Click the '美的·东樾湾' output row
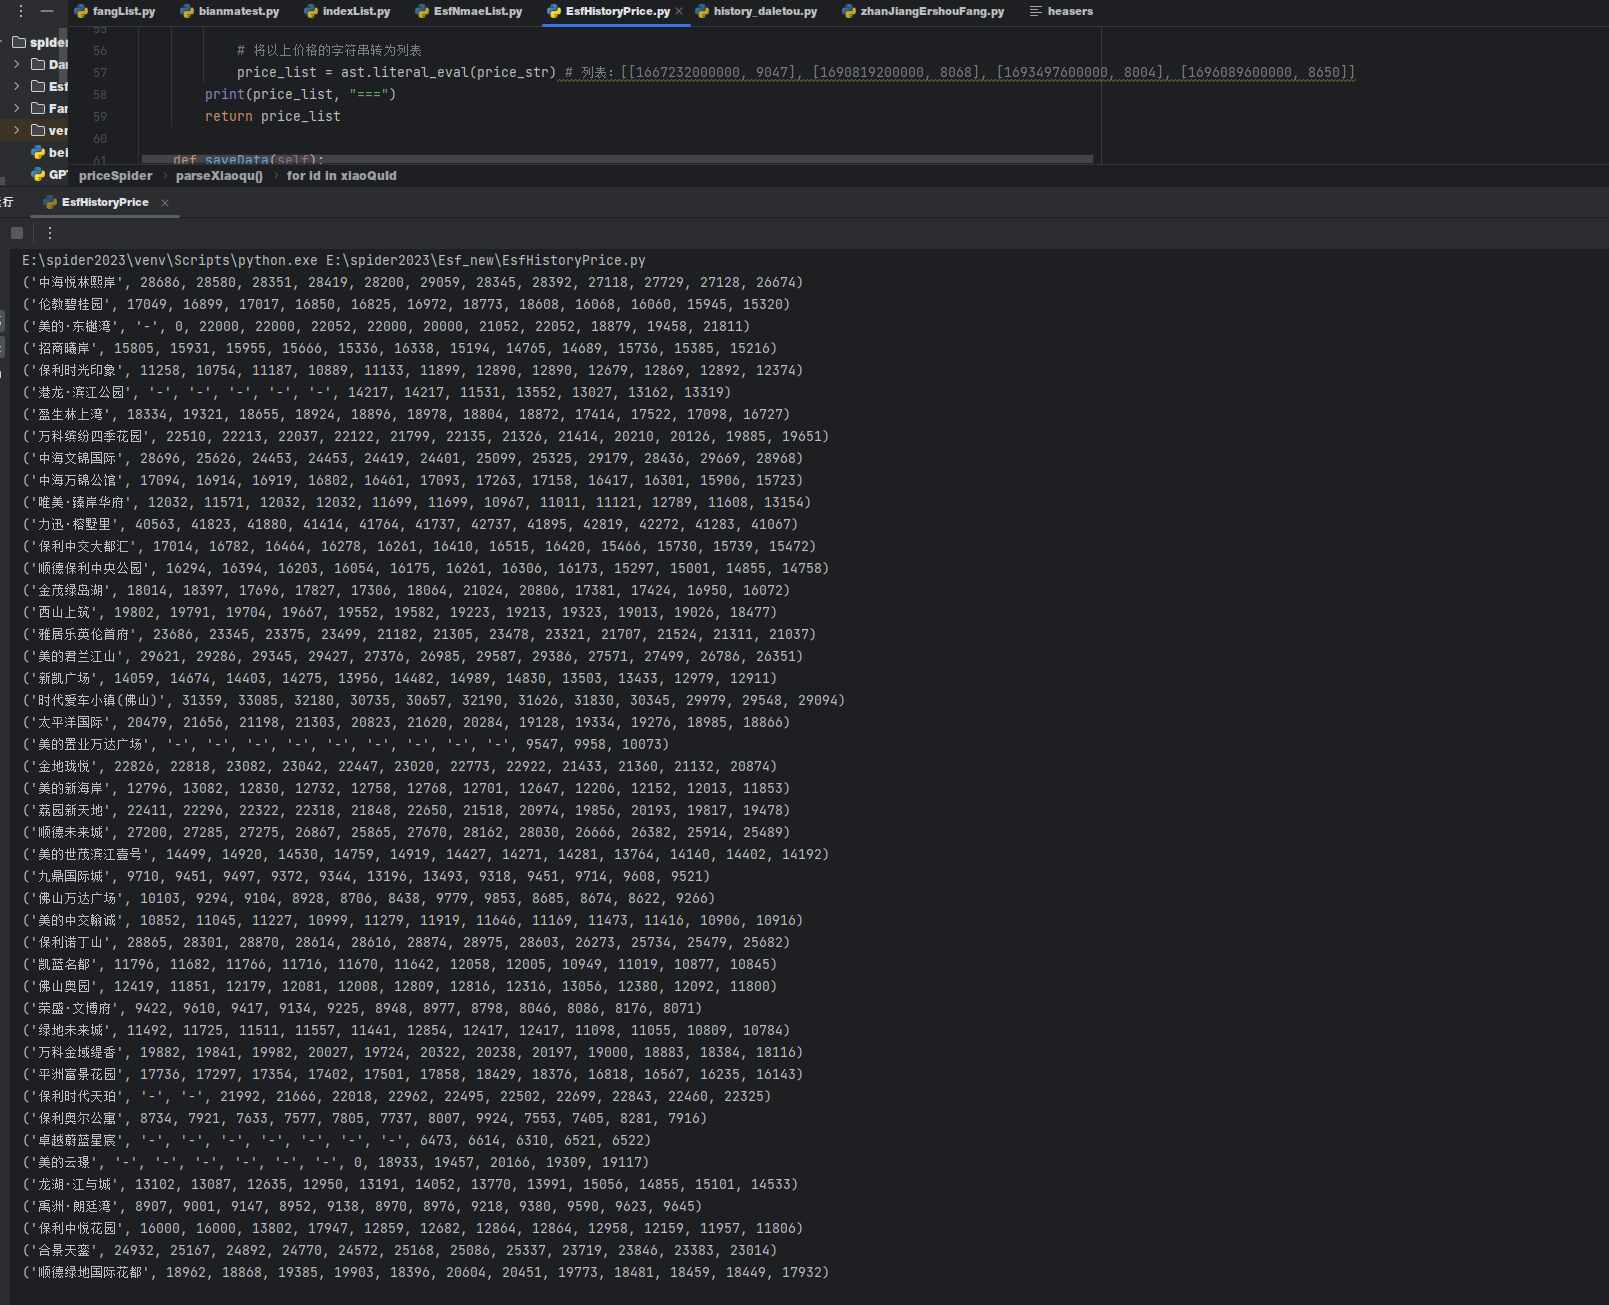1609x1305 pixels. pos(386,327)
